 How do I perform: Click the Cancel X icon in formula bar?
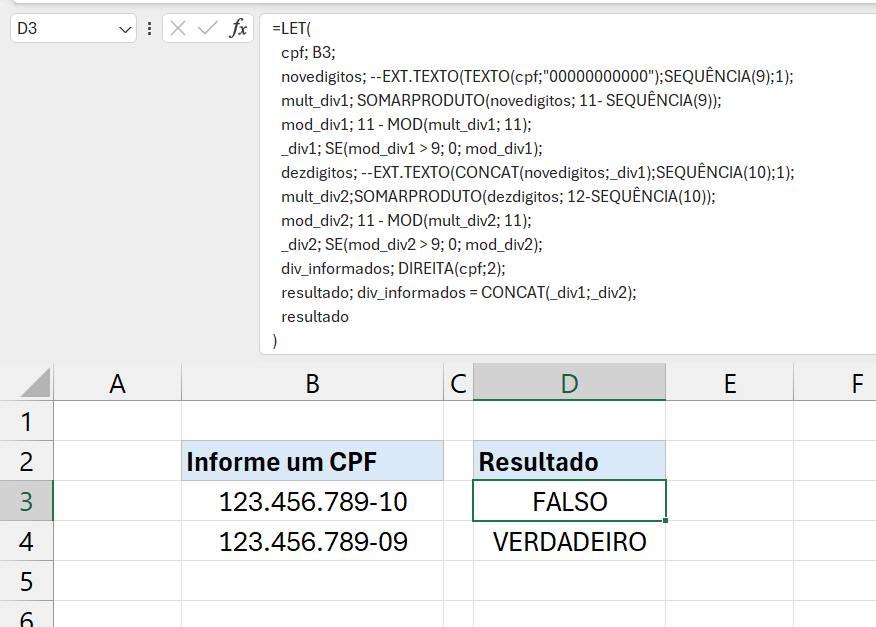(179, 29)
